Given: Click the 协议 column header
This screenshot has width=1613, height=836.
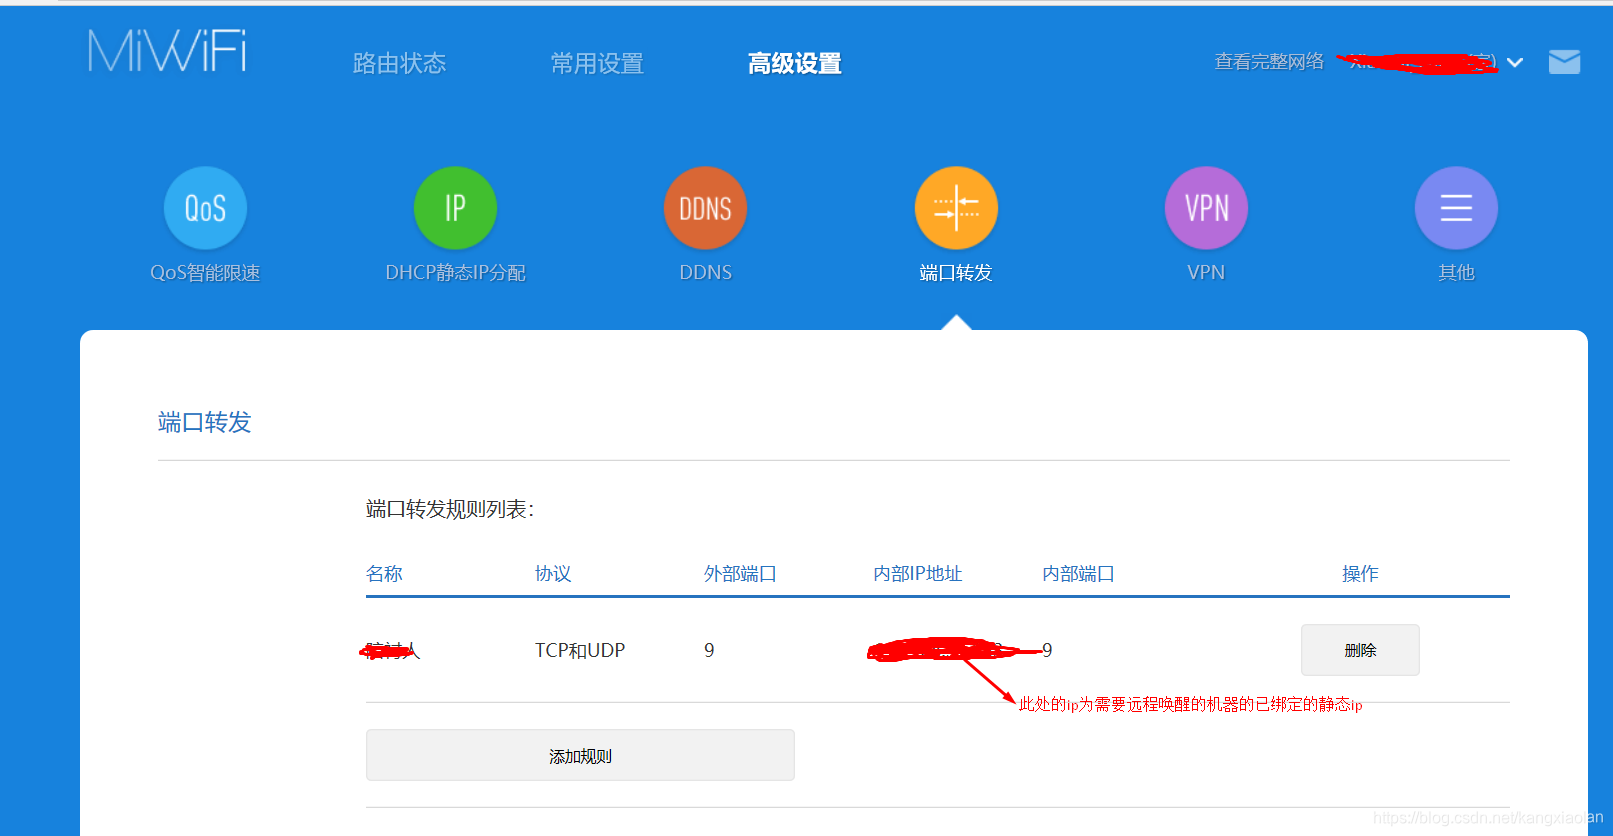Looking at the screenshot, I should [x=553, y=573].
